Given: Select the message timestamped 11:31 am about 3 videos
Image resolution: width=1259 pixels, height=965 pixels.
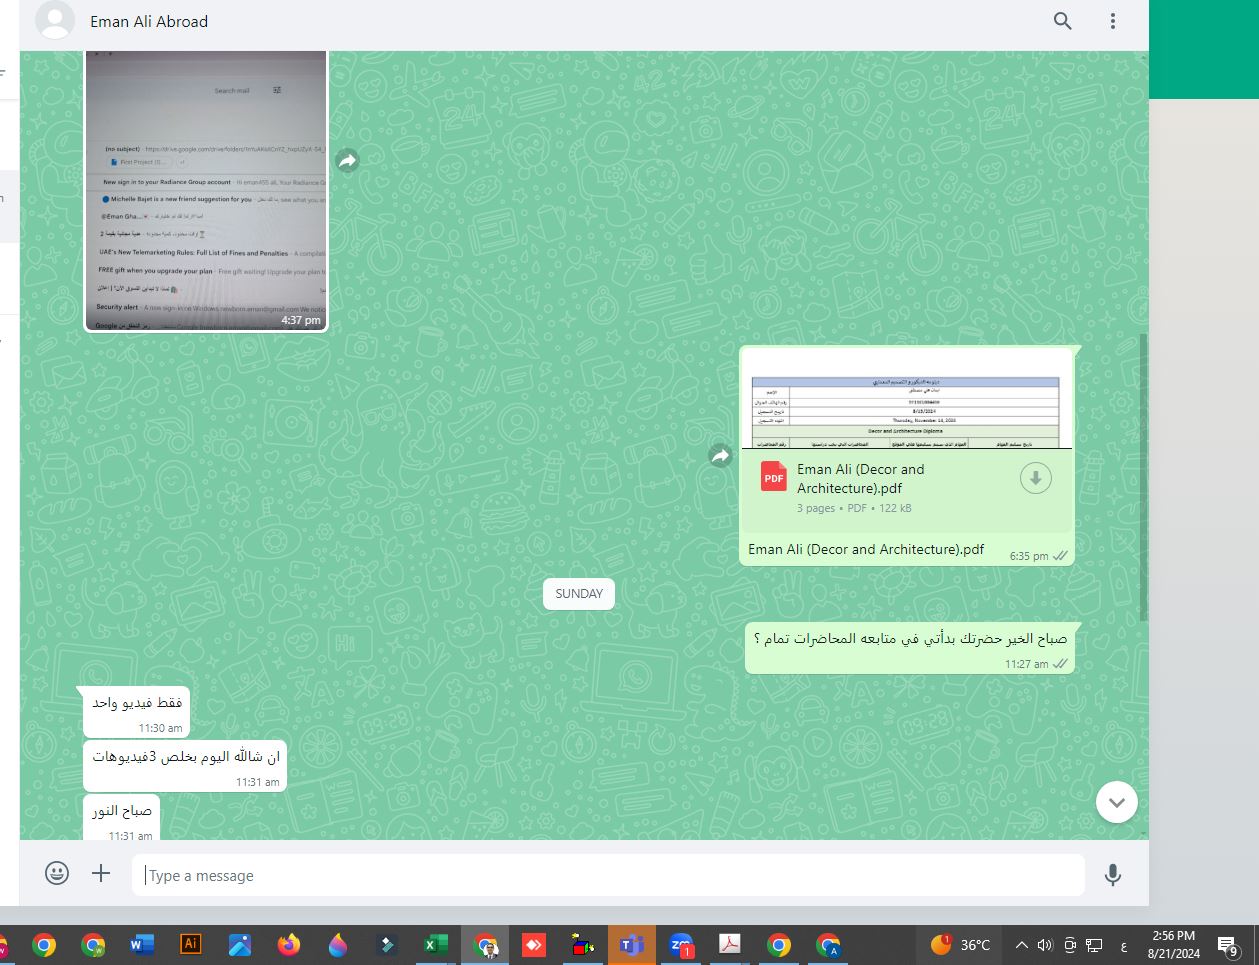Looking at the screenshot, I should (x=185, y=766).
